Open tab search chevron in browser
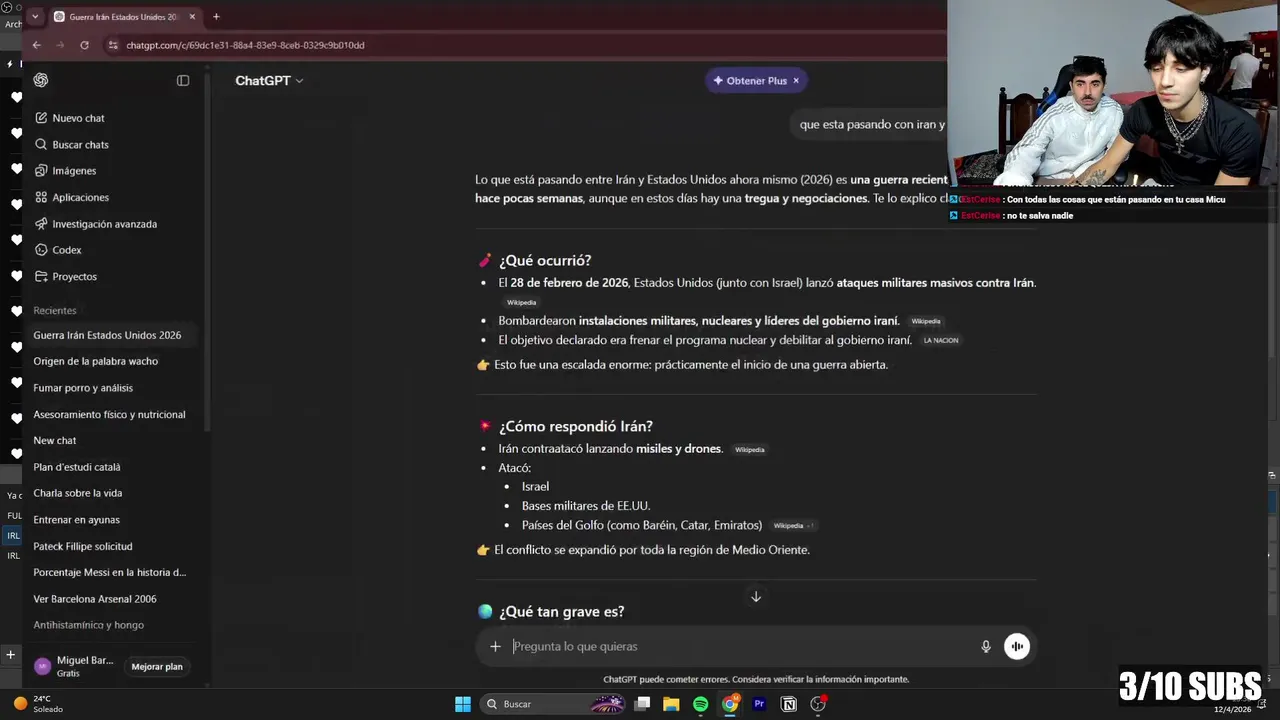The height and width of the screenshot is (720, 1280). (x=35, y=16)
